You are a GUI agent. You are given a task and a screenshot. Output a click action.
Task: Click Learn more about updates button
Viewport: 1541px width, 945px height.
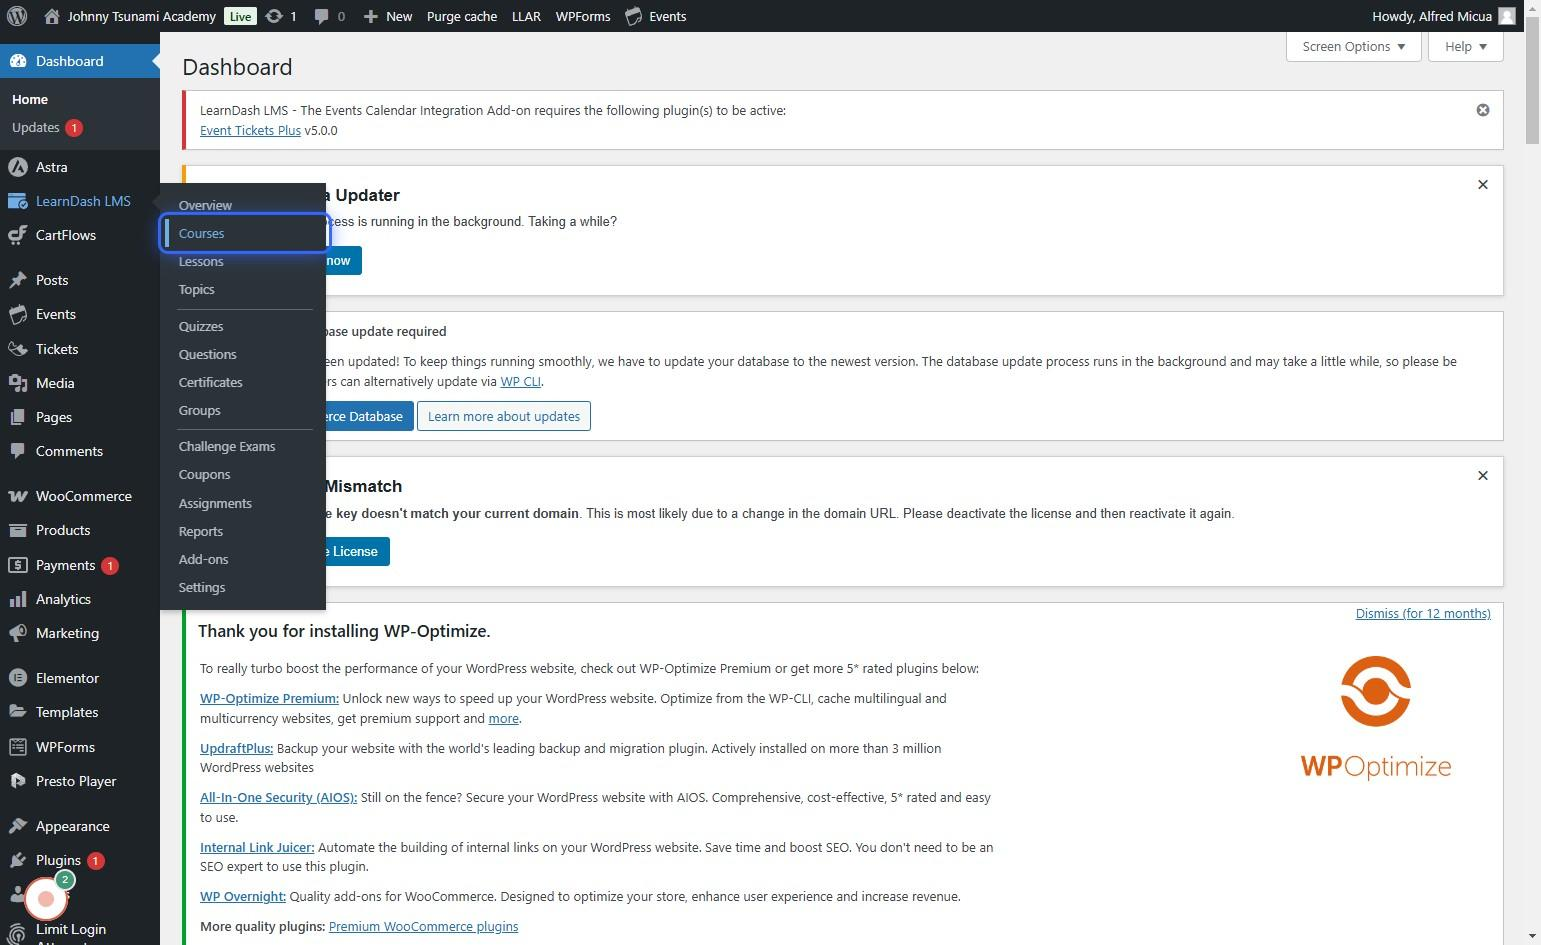(x=504, y=416)
